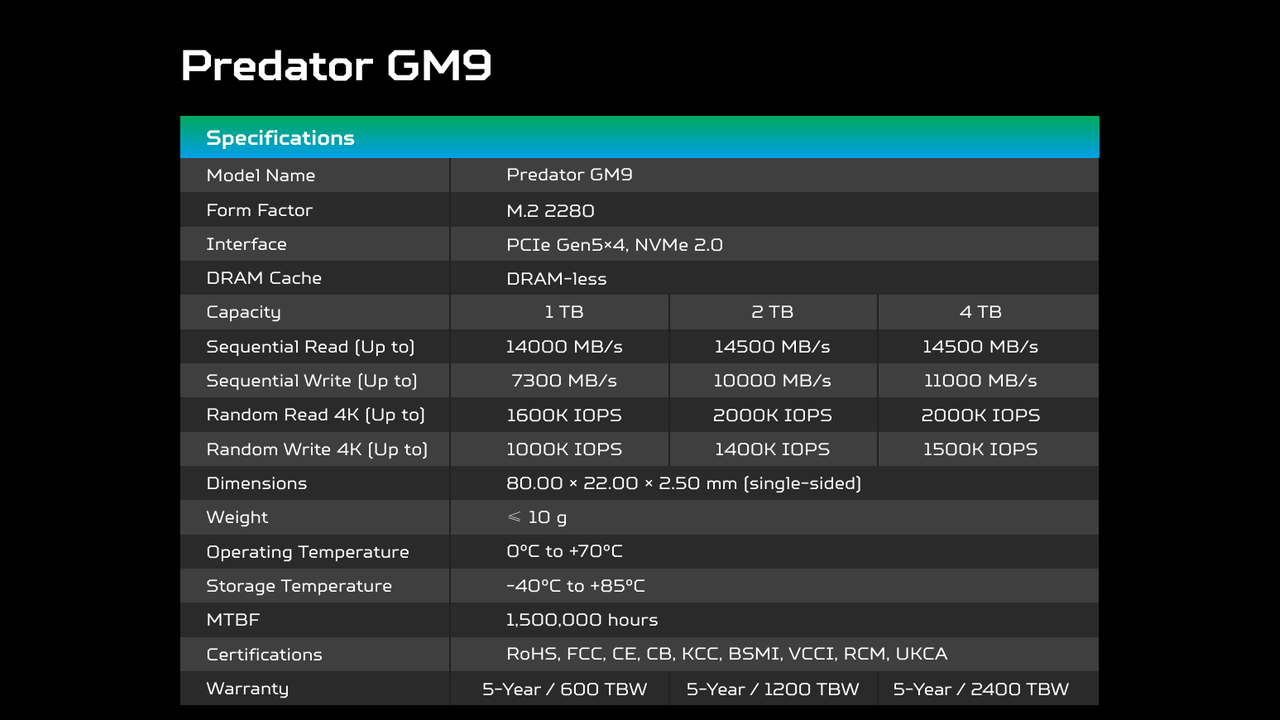Click the "Form Factor" row label
The image size is (1280, 720).
coord(259,210)
